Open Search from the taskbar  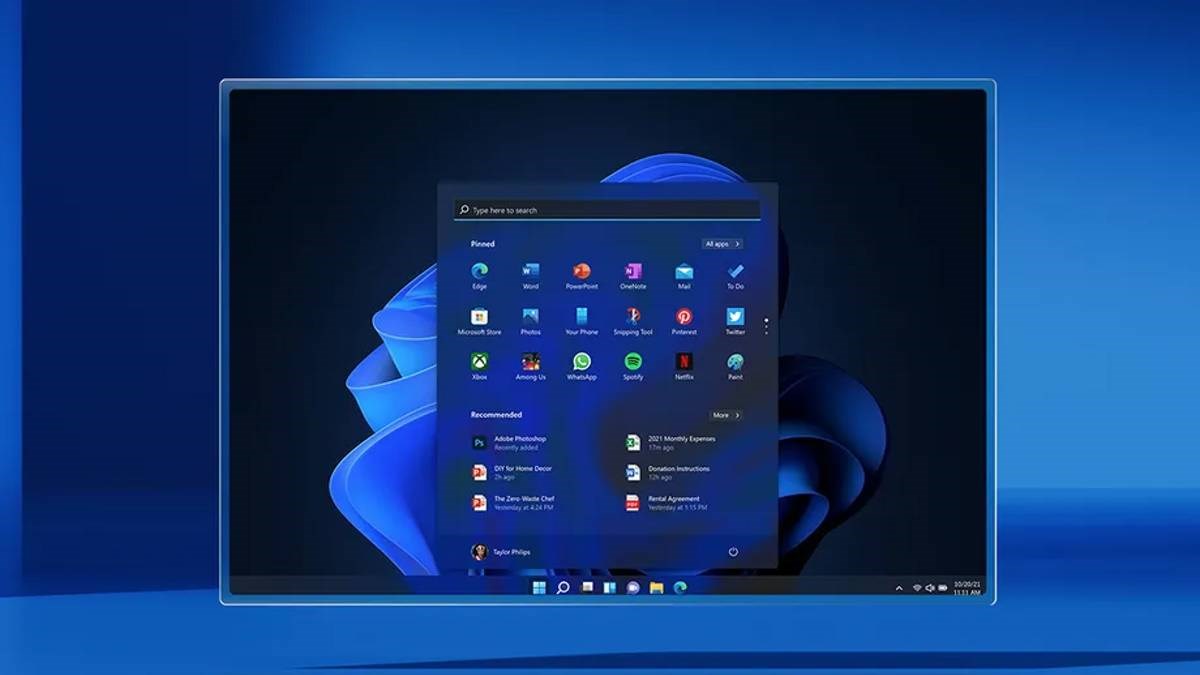coord(563,587)
